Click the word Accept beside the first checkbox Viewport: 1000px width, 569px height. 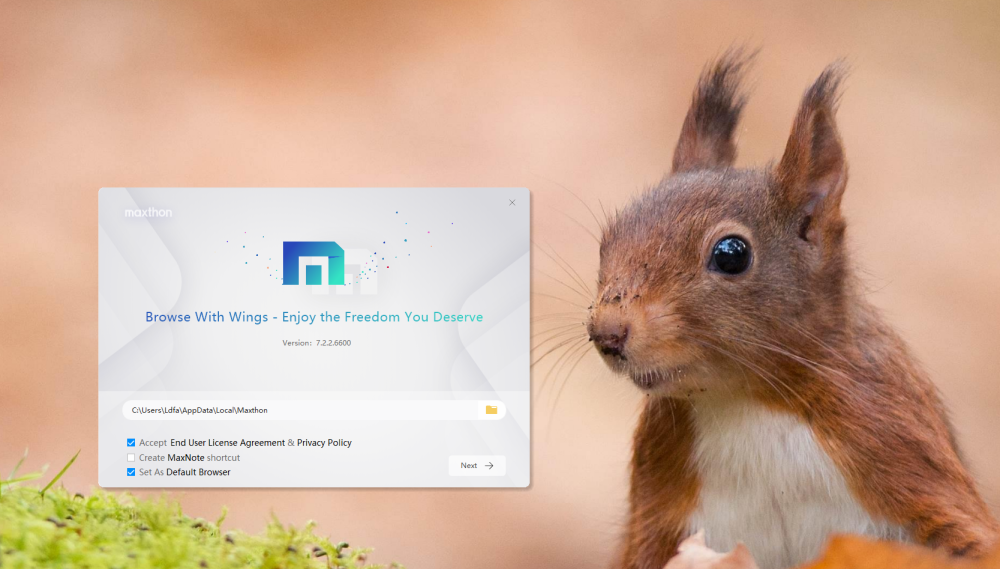click(x=153, y=443)
